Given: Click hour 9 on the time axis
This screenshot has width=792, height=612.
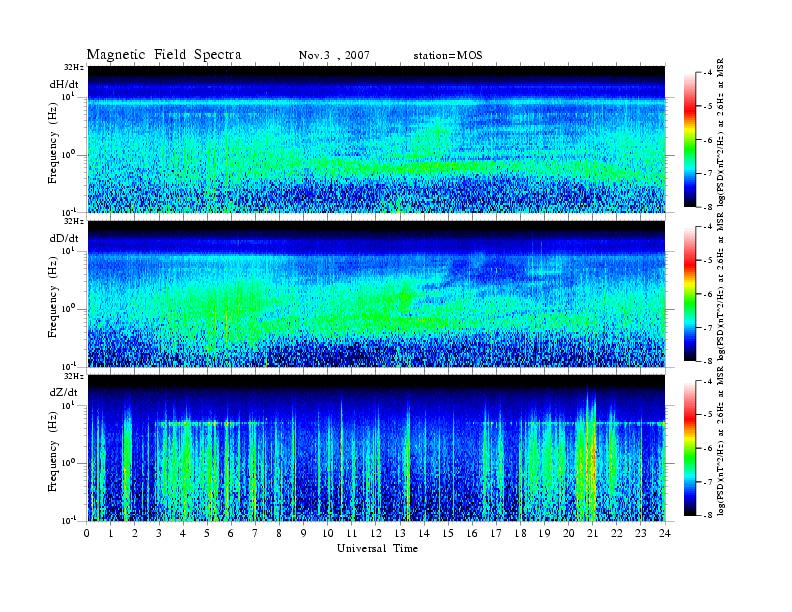Looking at the screenshot, I should [x=303, y=533].
